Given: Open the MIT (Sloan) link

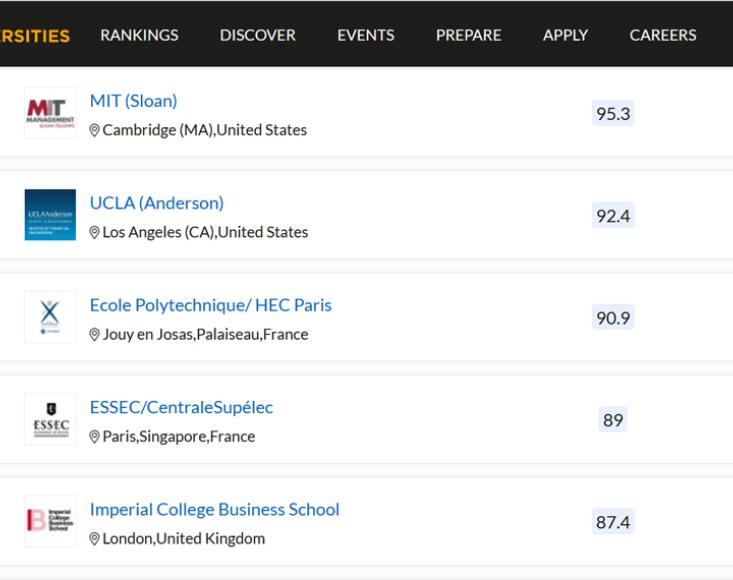Looking at the screenshot, I should coord(133,101).
